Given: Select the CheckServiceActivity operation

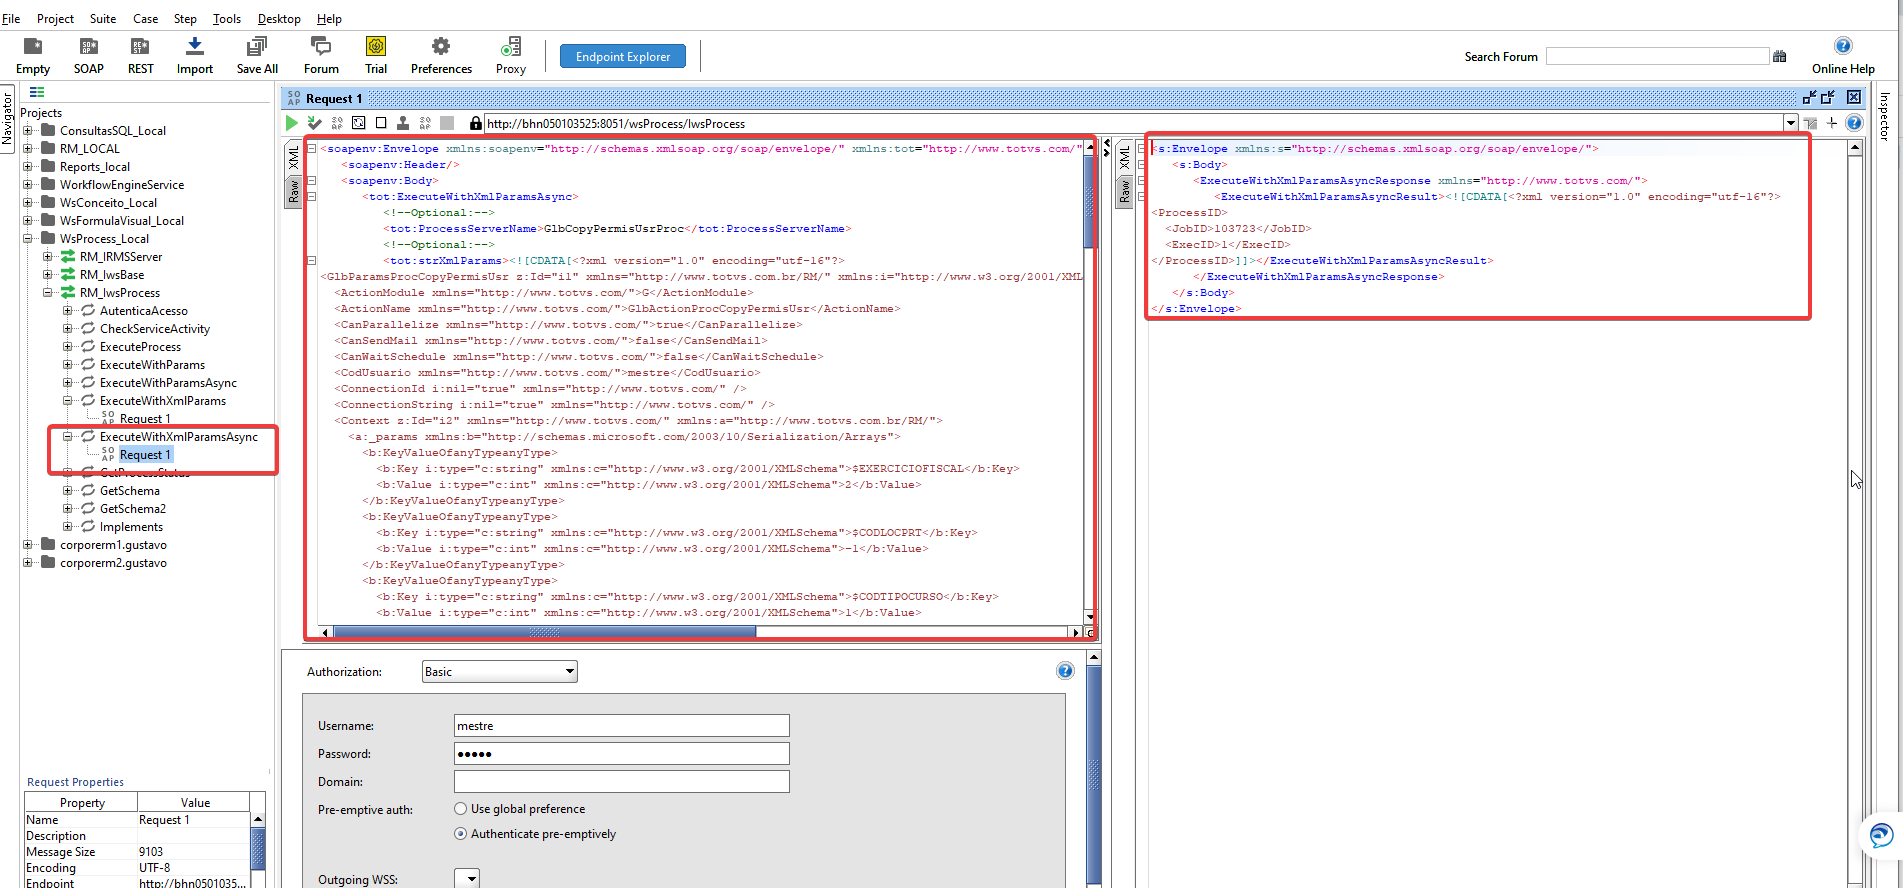Looking at the screenshot, I should click(x=155, y=328).
